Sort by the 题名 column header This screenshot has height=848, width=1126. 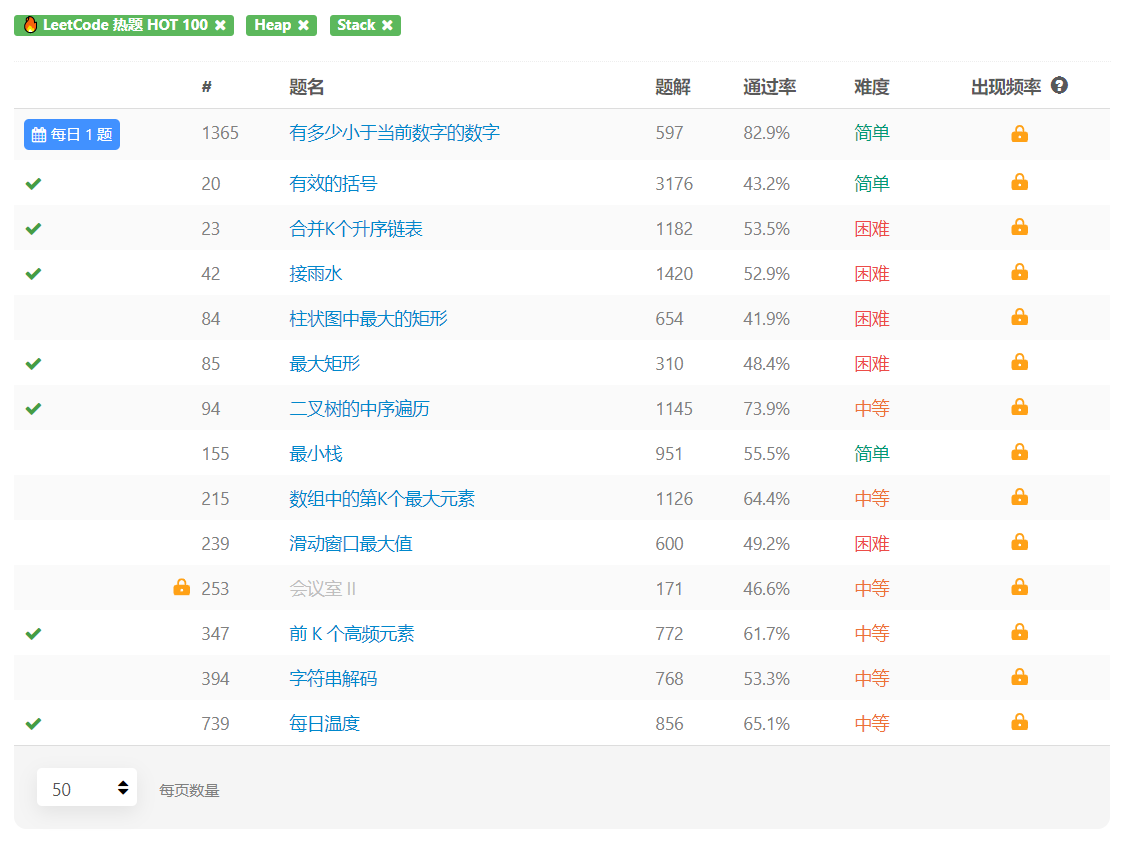tap(307, 87)
